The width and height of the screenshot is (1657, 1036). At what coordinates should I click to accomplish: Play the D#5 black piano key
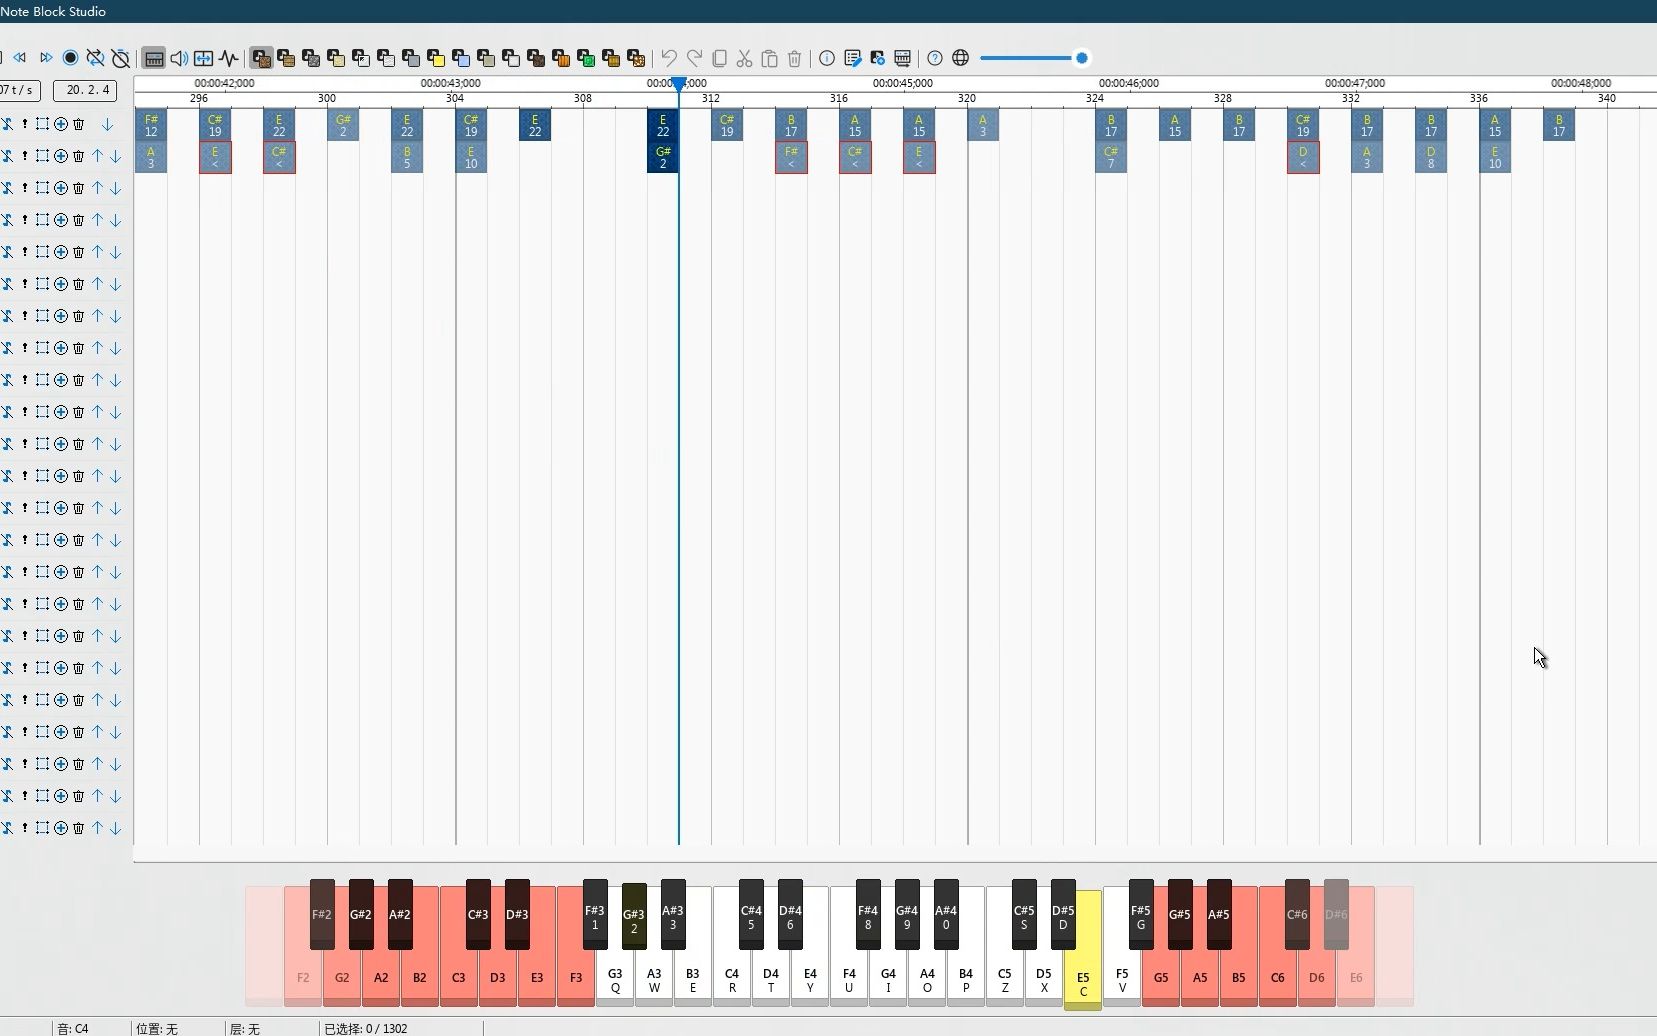pos(1063,913)
